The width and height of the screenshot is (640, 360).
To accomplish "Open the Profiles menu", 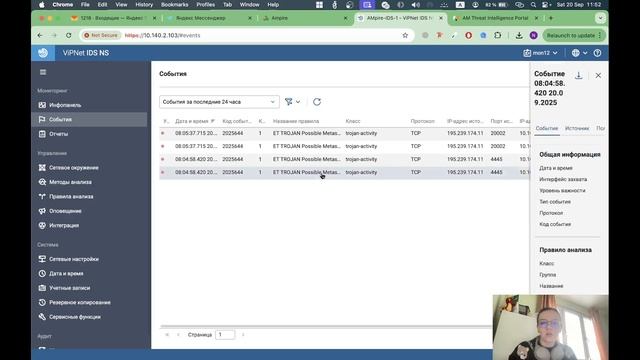I will [205, 5].
